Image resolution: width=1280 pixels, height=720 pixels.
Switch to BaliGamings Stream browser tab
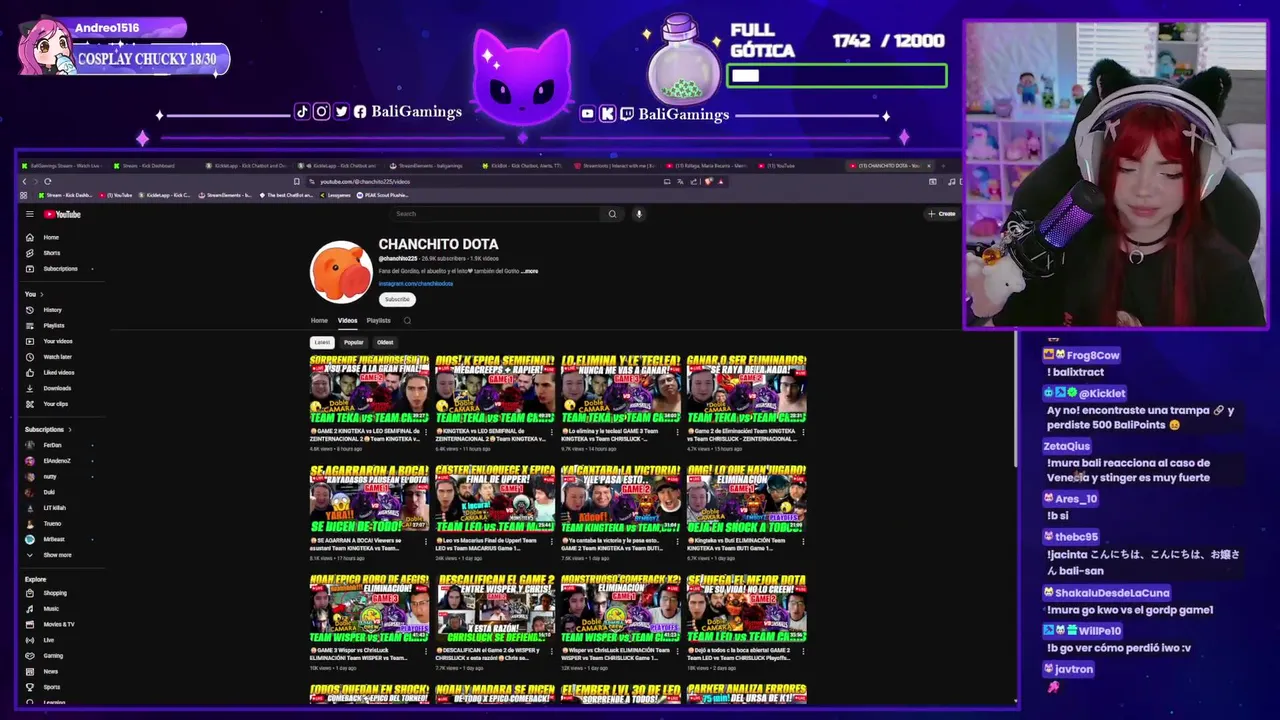click(62, 166)
